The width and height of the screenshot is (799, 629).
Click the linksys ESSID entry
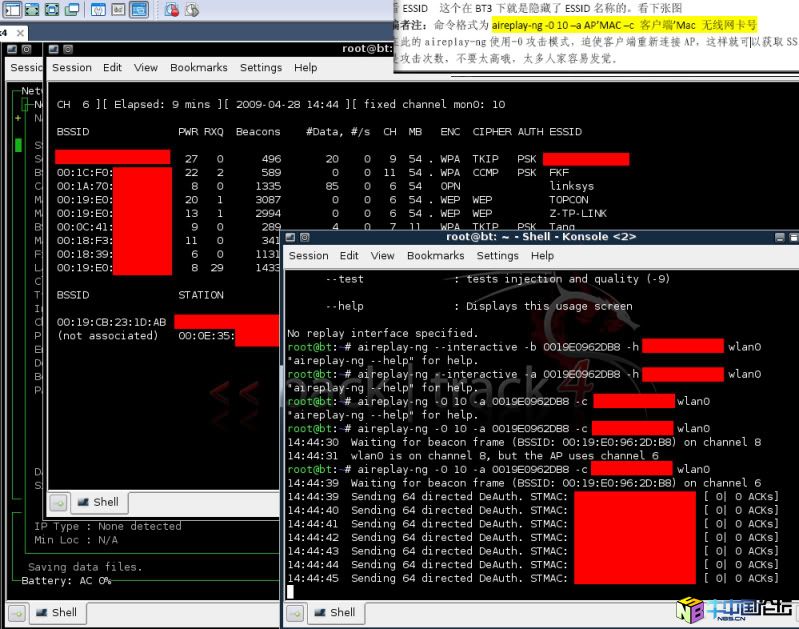pos(571,186)
